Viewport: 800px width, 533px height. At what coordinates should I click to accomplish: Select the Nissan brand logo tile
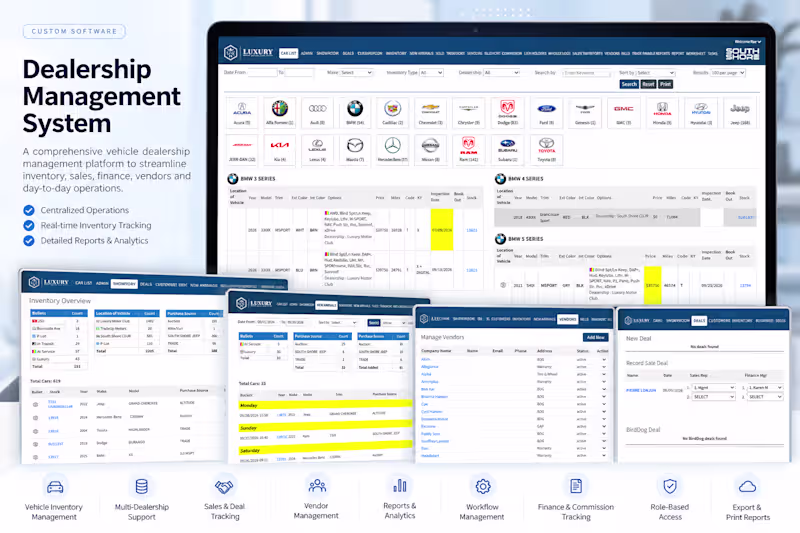click(x=431, y=149)
